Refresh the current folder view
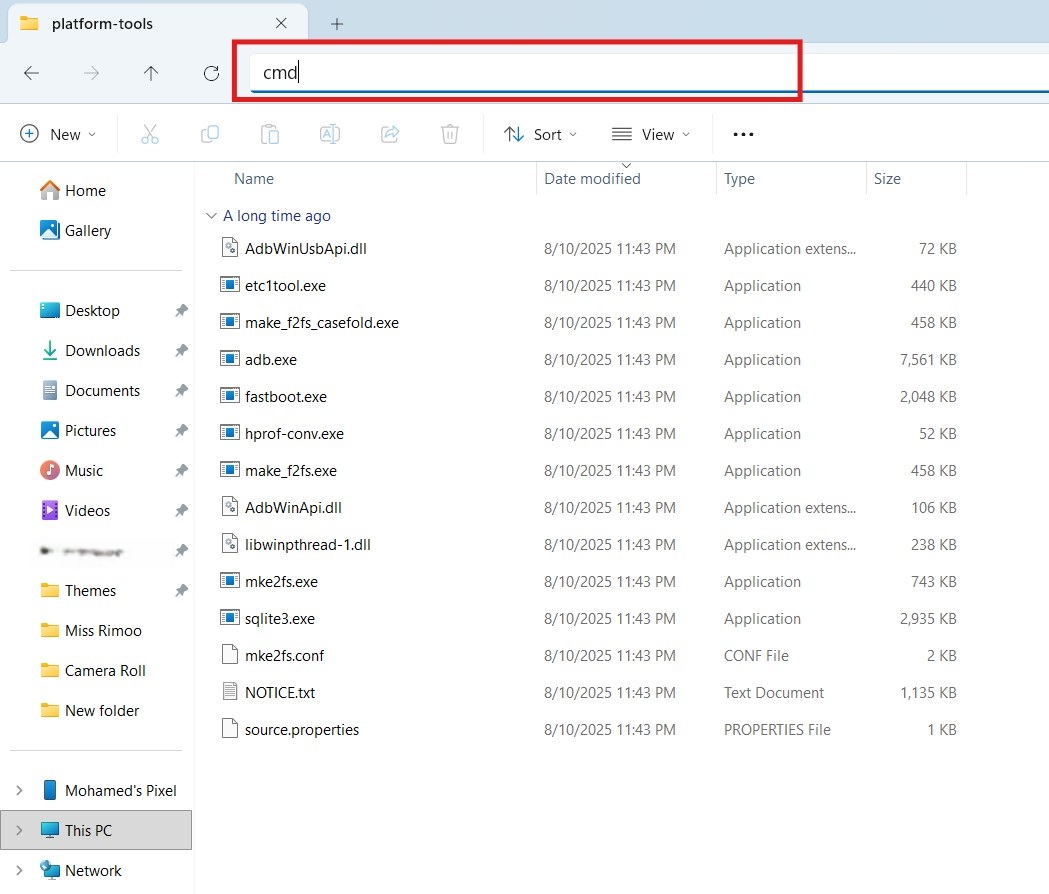The width and height of the screenshot is (1049, 894). pos(211,73)
